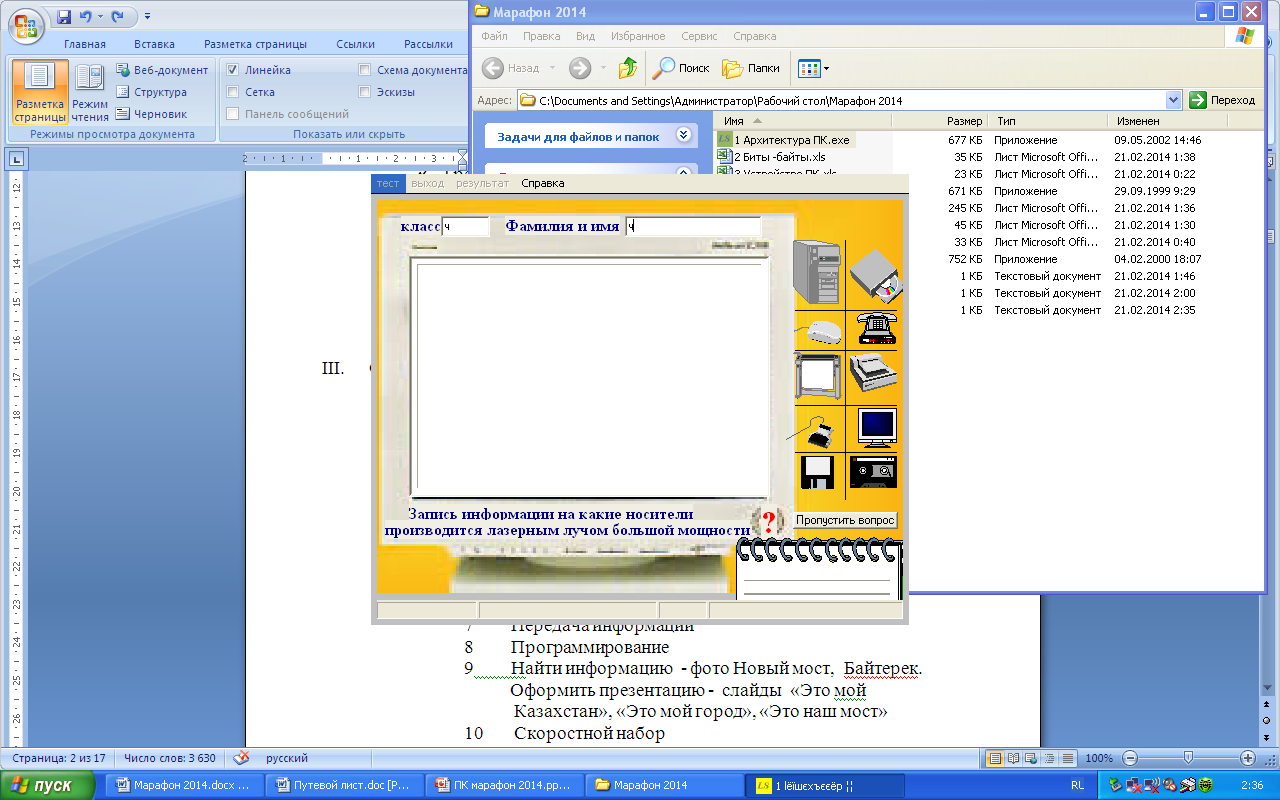Click the Forward arrow in Explorer toolbar

tap(580, 68)
